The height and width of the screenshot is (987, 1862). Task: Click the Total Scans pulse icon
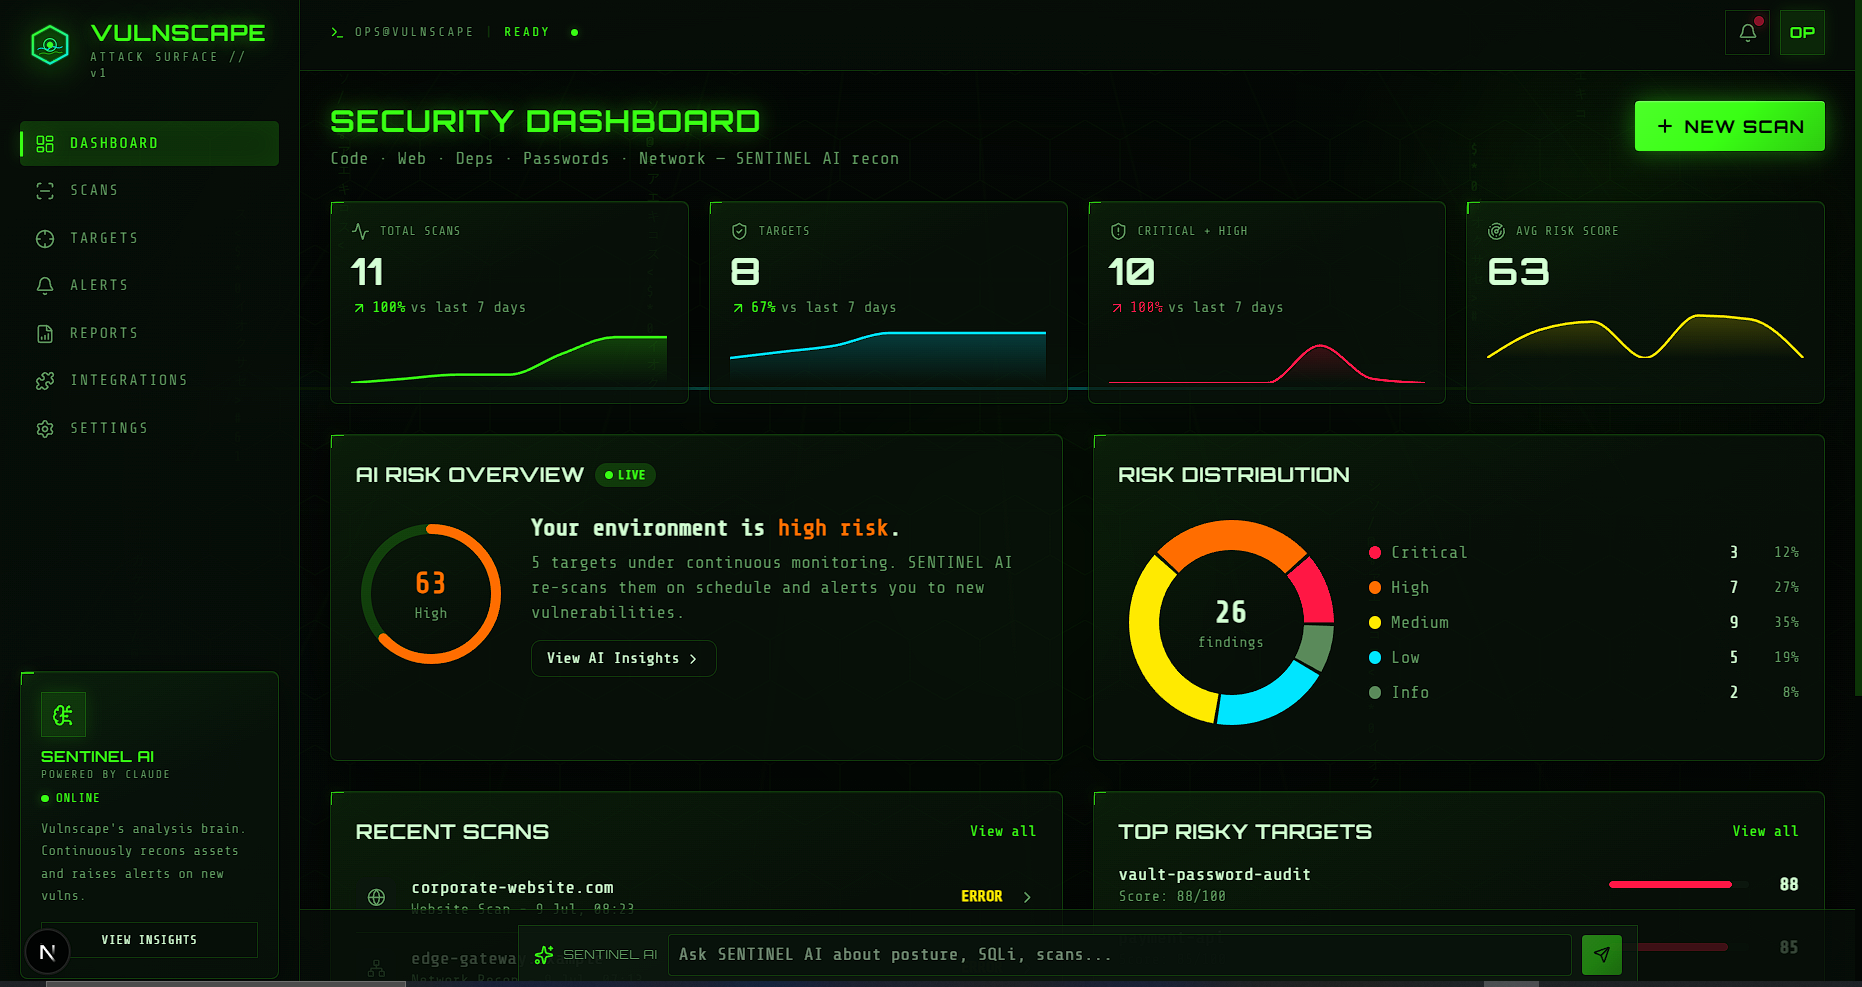pos(360,231)
